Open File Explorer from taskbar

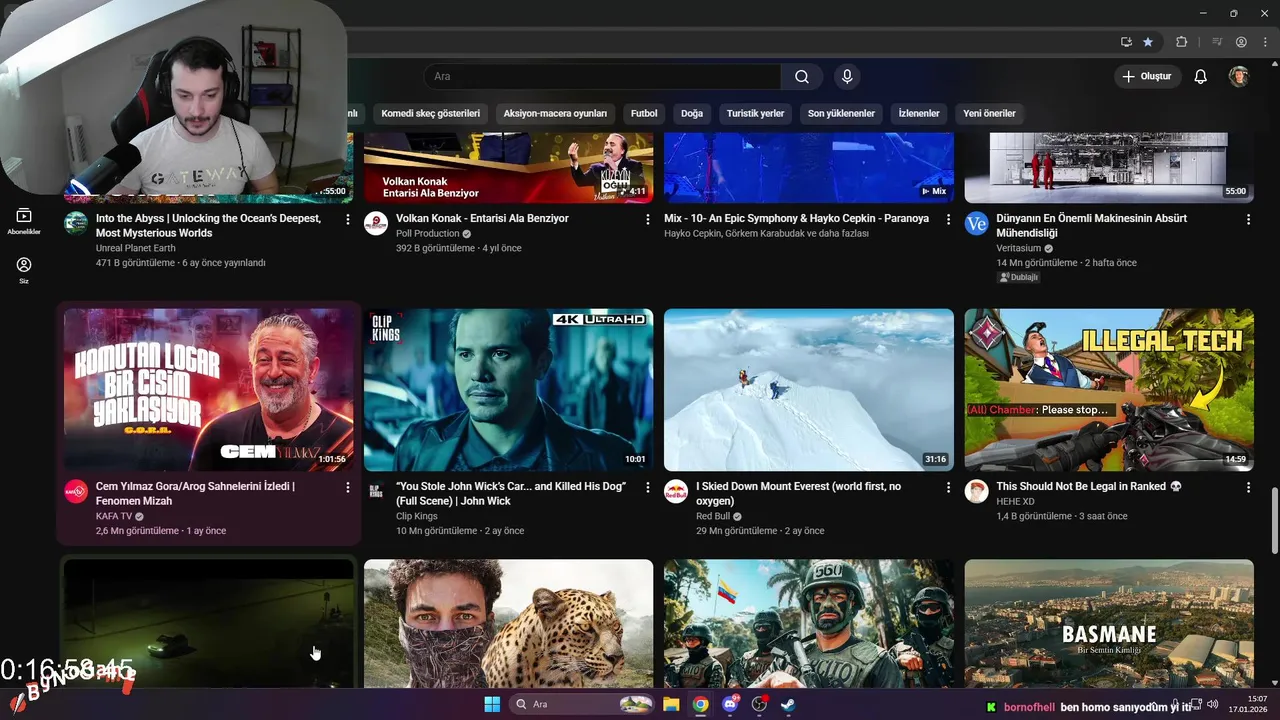(x=671, y=704)
